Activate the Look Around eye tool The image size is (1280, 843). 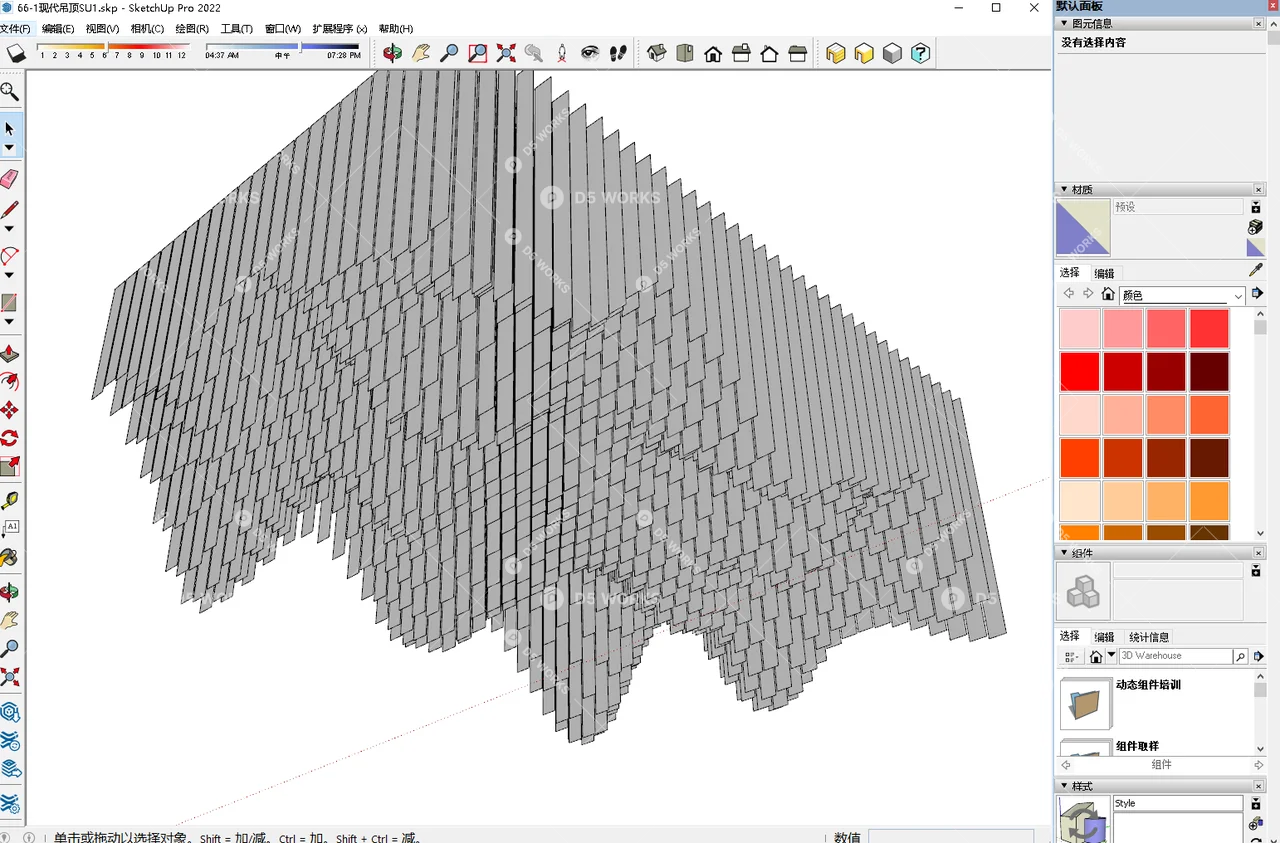pos(589,53)
